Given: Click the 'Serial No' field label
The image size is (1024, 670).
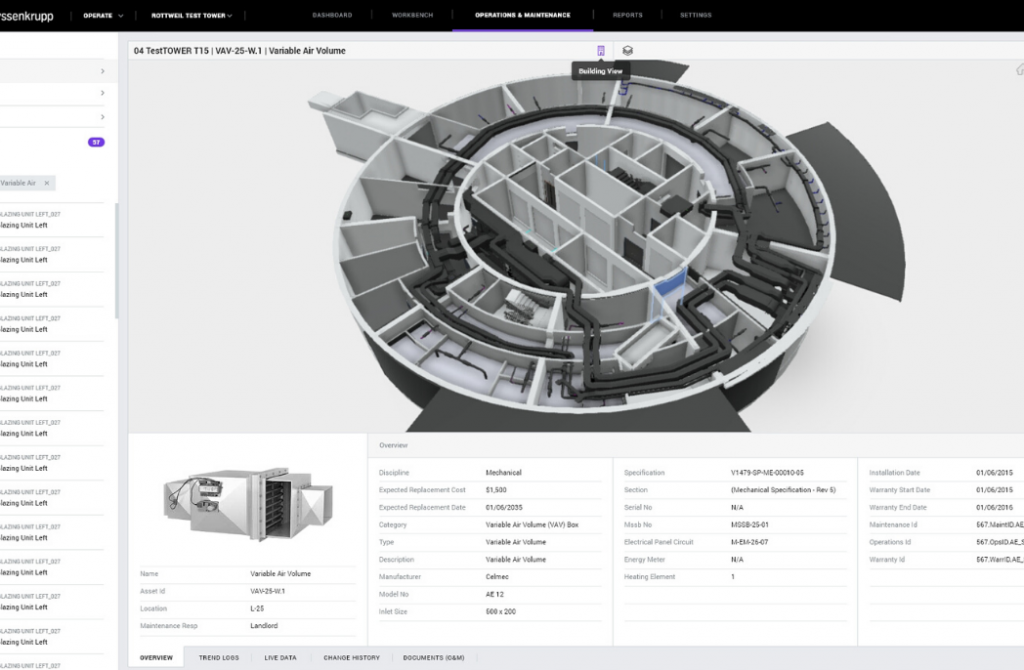Looking at the screenshot, I should tap(638, 507).
